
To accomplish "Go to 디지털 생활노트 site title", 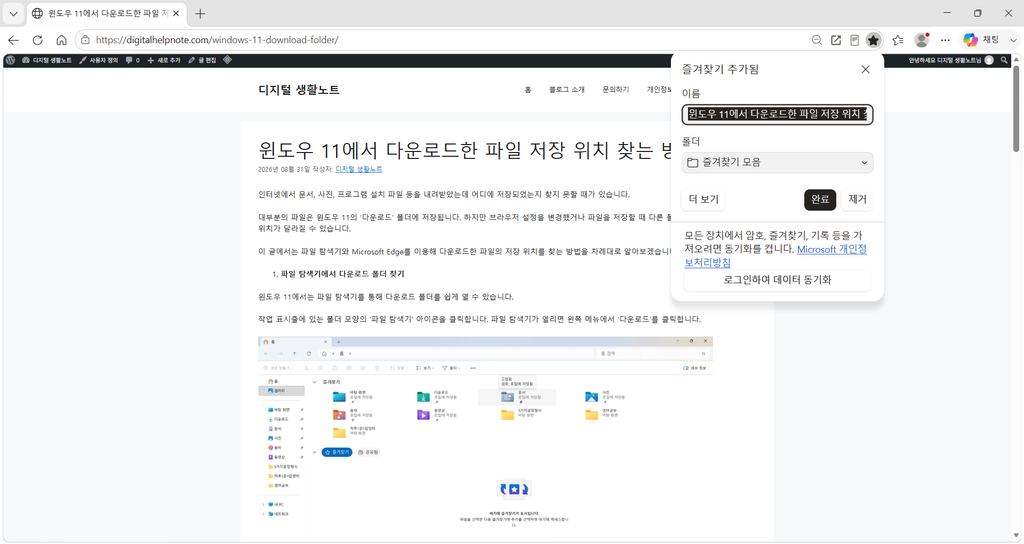I will (299, 90).
